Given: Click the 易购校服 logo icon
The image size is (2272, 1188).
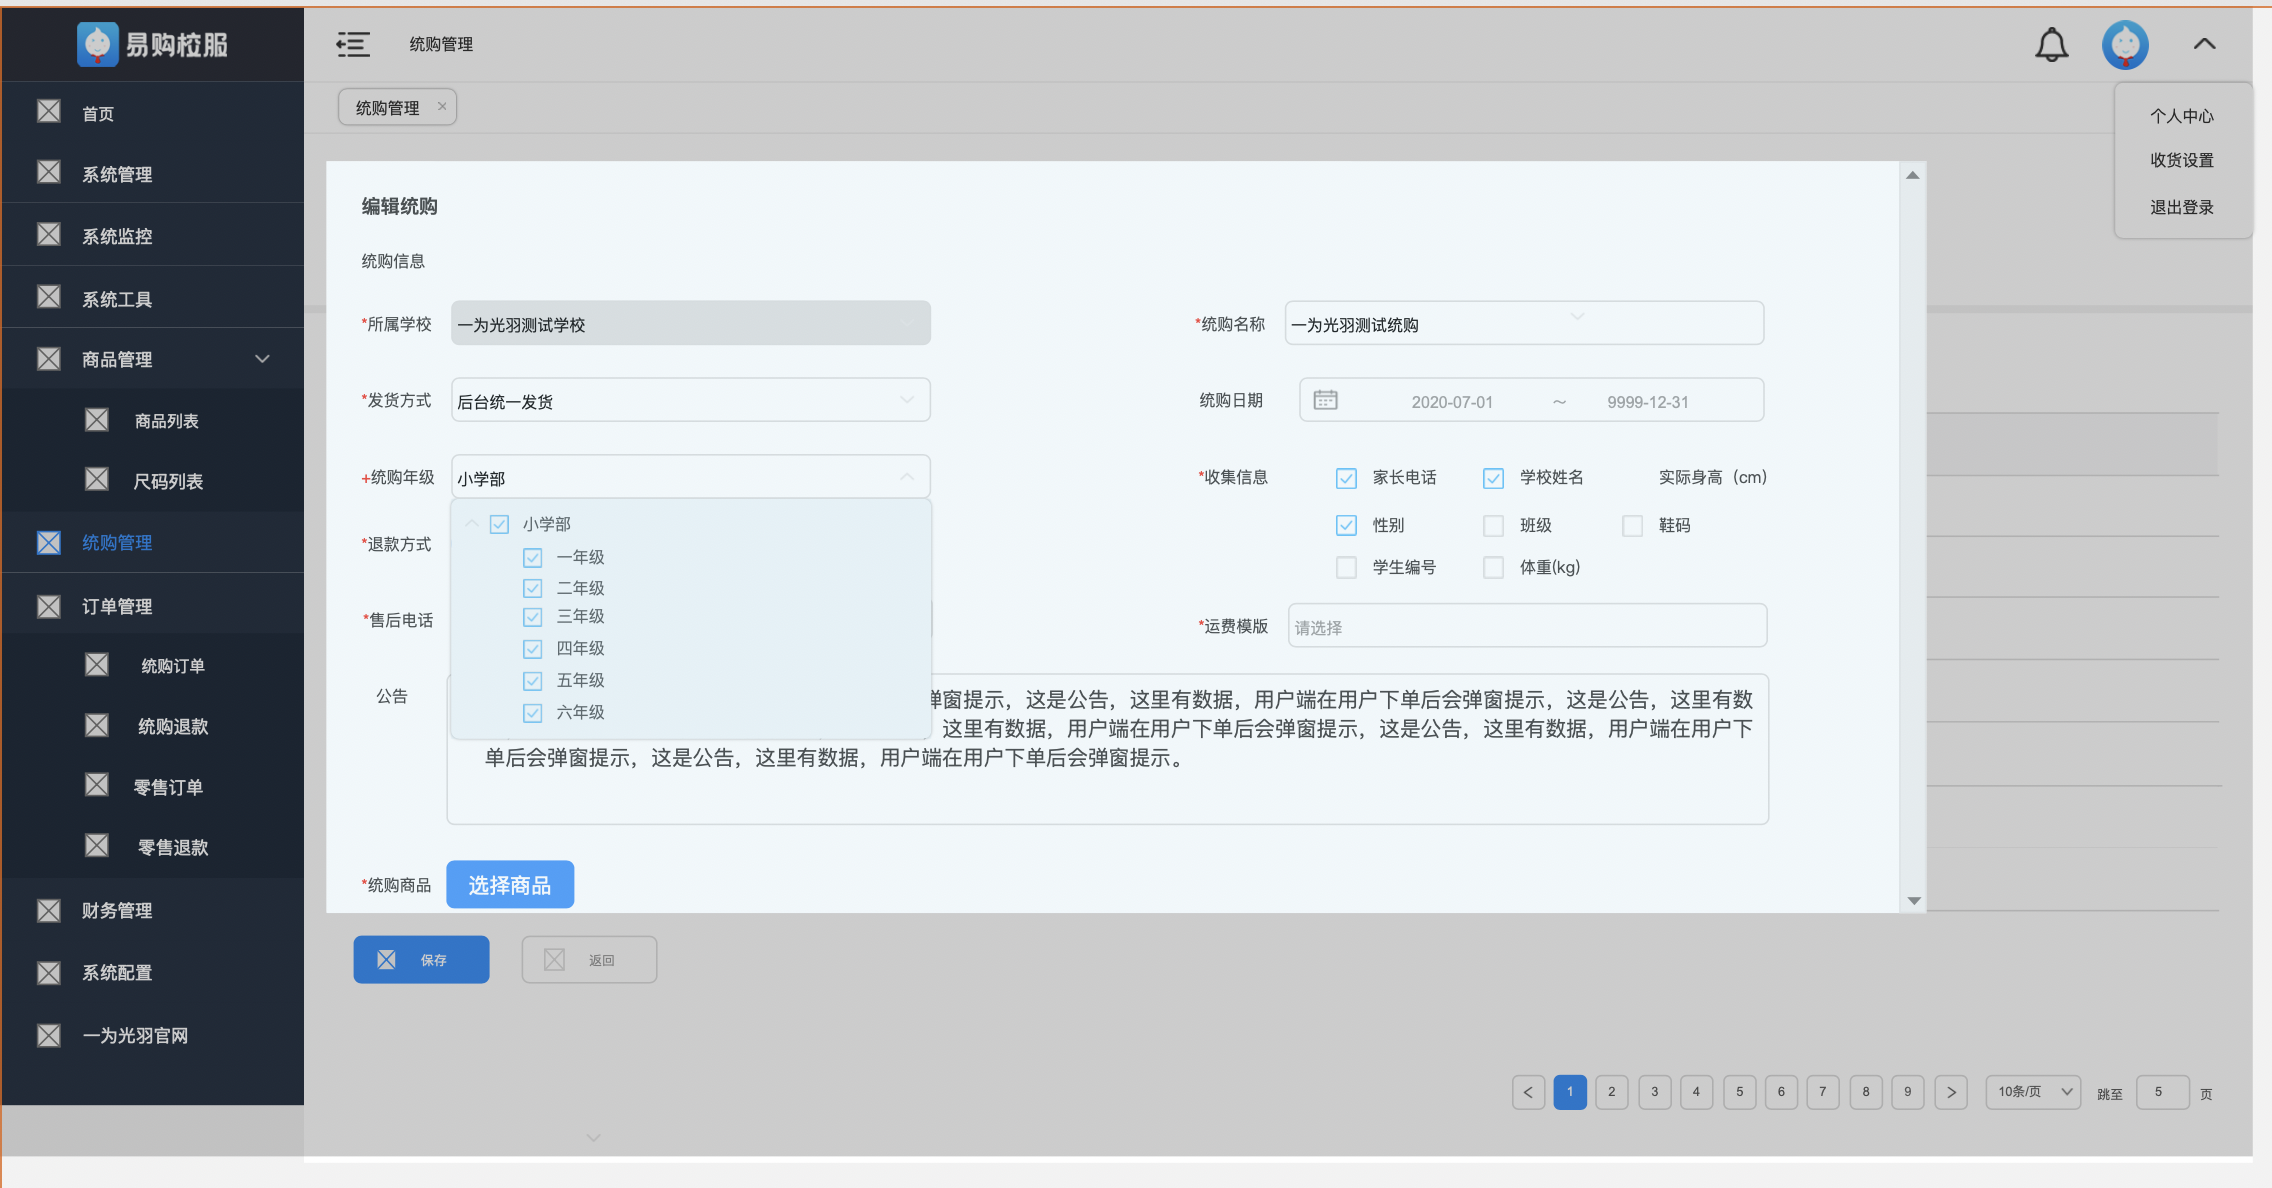Looking at the screenshot, I should click(x=98, y=45).
